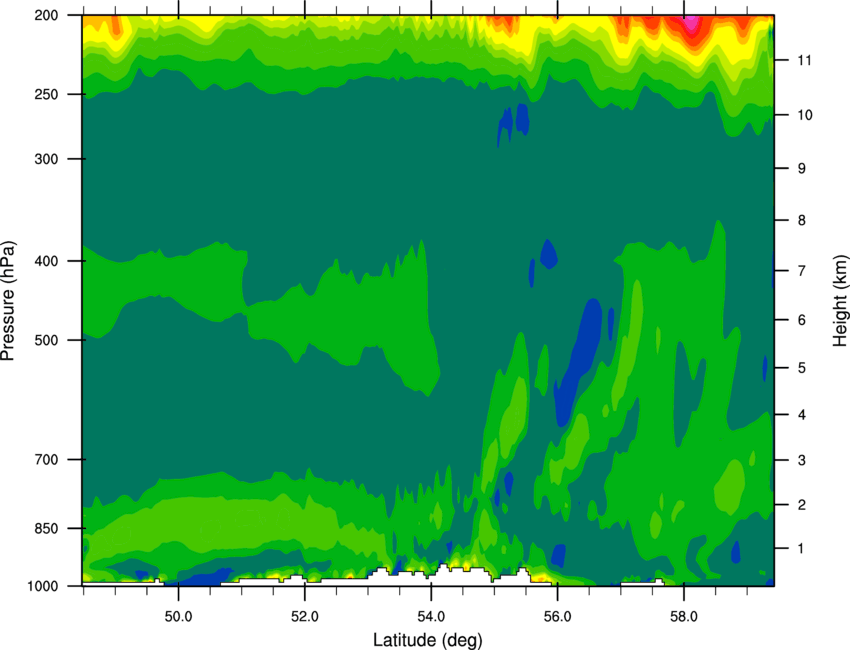Click the 52.0 latitude tick label
The width and height of the screenshot is (850, 650).
point(305,617)
